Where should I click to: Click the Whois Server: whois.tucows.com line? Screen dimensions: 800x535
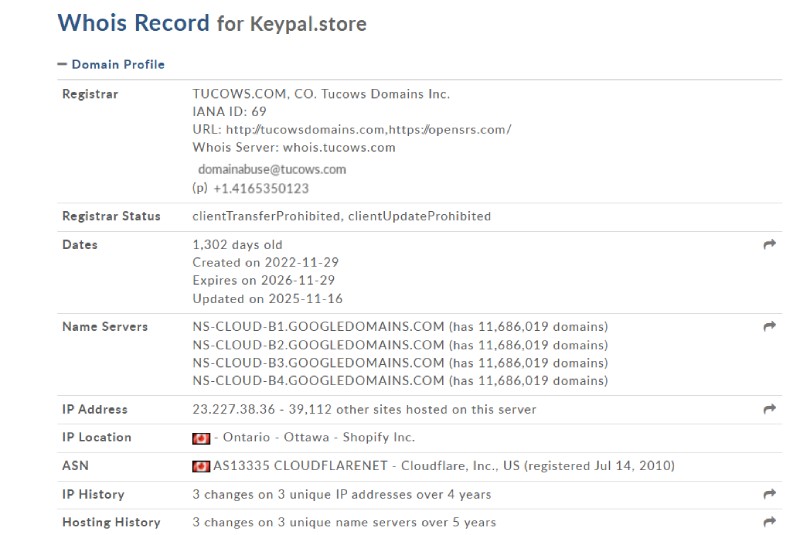294,147
